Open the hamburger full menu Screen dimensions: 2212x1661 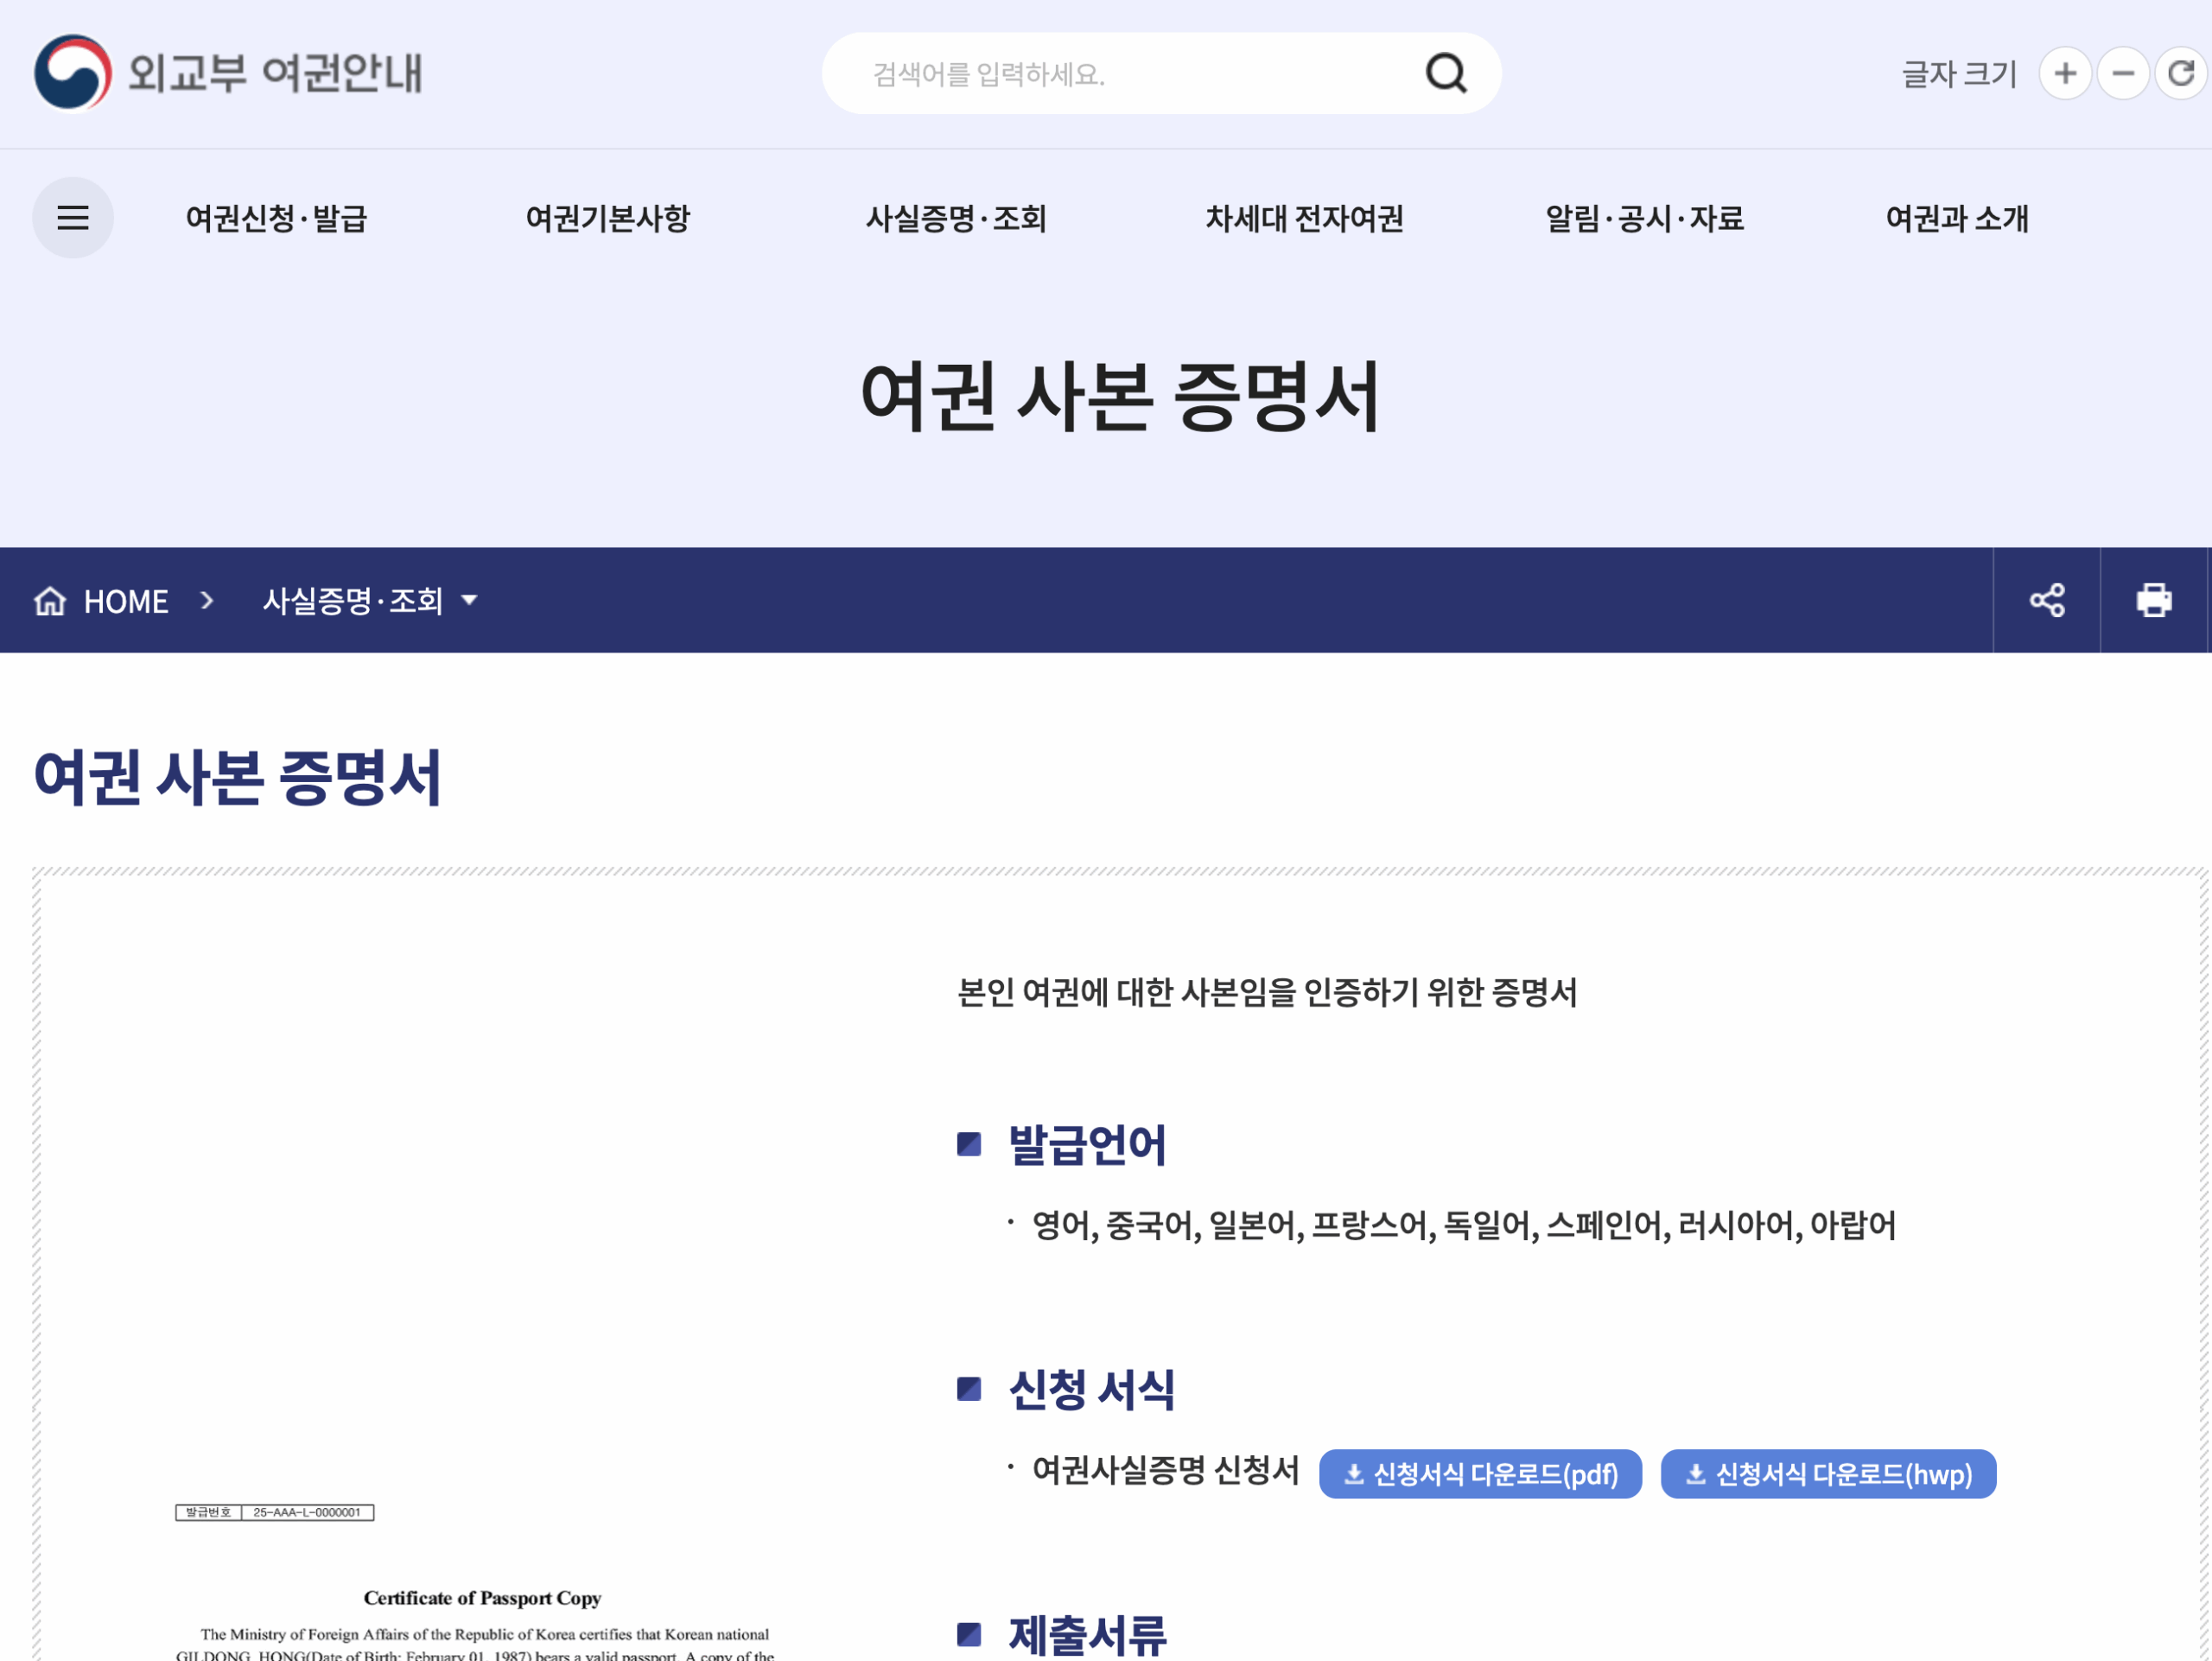point(73,218)
